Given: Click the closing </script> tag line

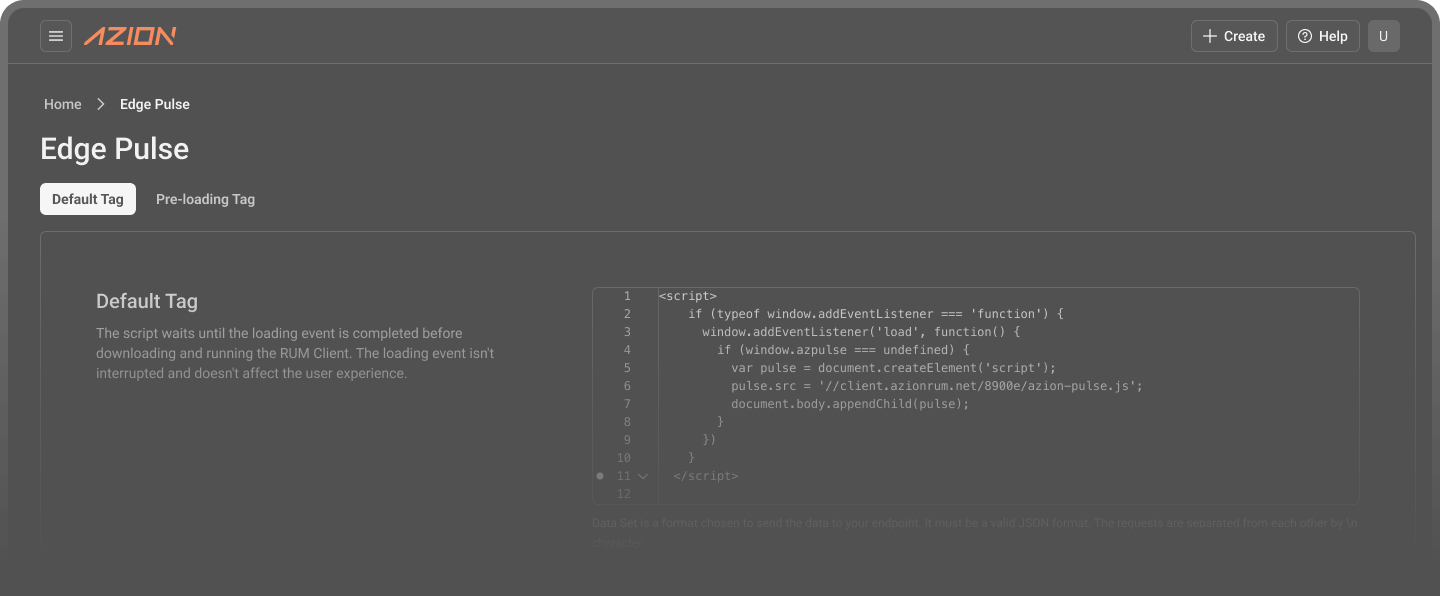Looking at the screenshot, I should (x=706, y=476).
